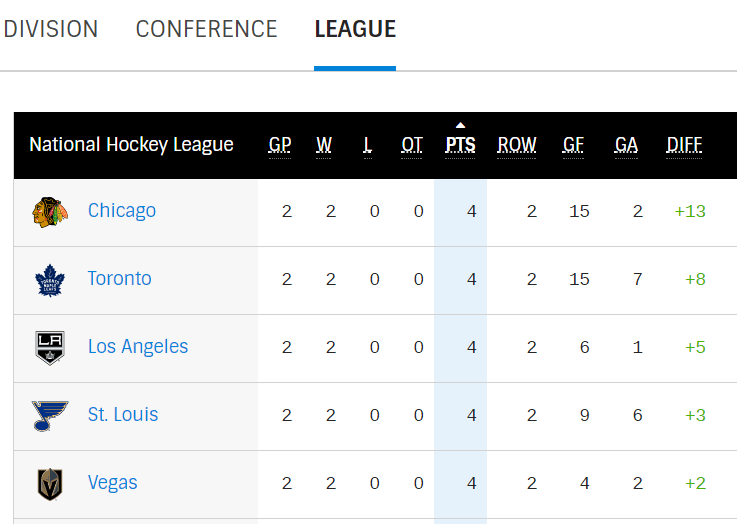Sort table by GA column header
This screenshot has width=737, height=524.
tap(626, 145)
